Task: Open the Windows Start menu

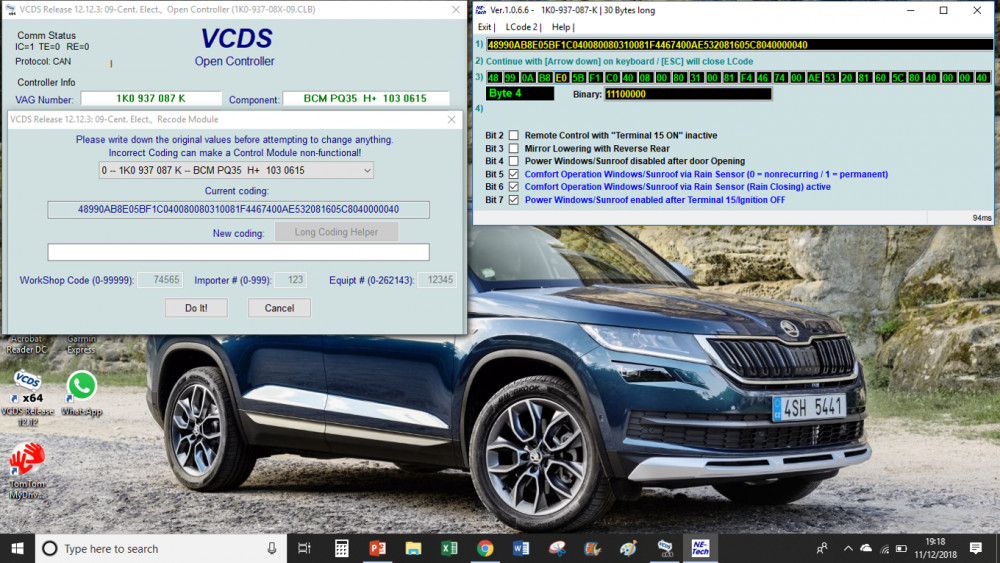Action: [17, 548]
